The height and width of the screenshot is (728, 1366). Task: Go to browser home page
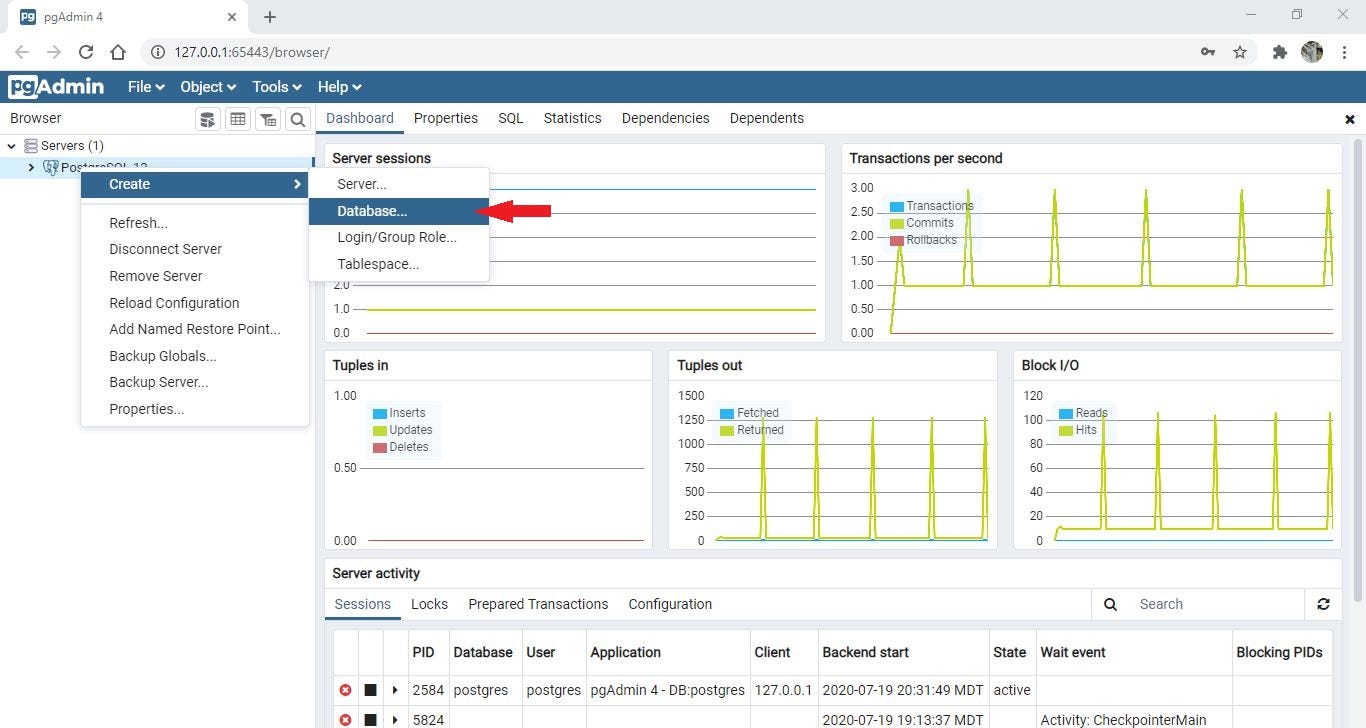(x=118, y=52)
